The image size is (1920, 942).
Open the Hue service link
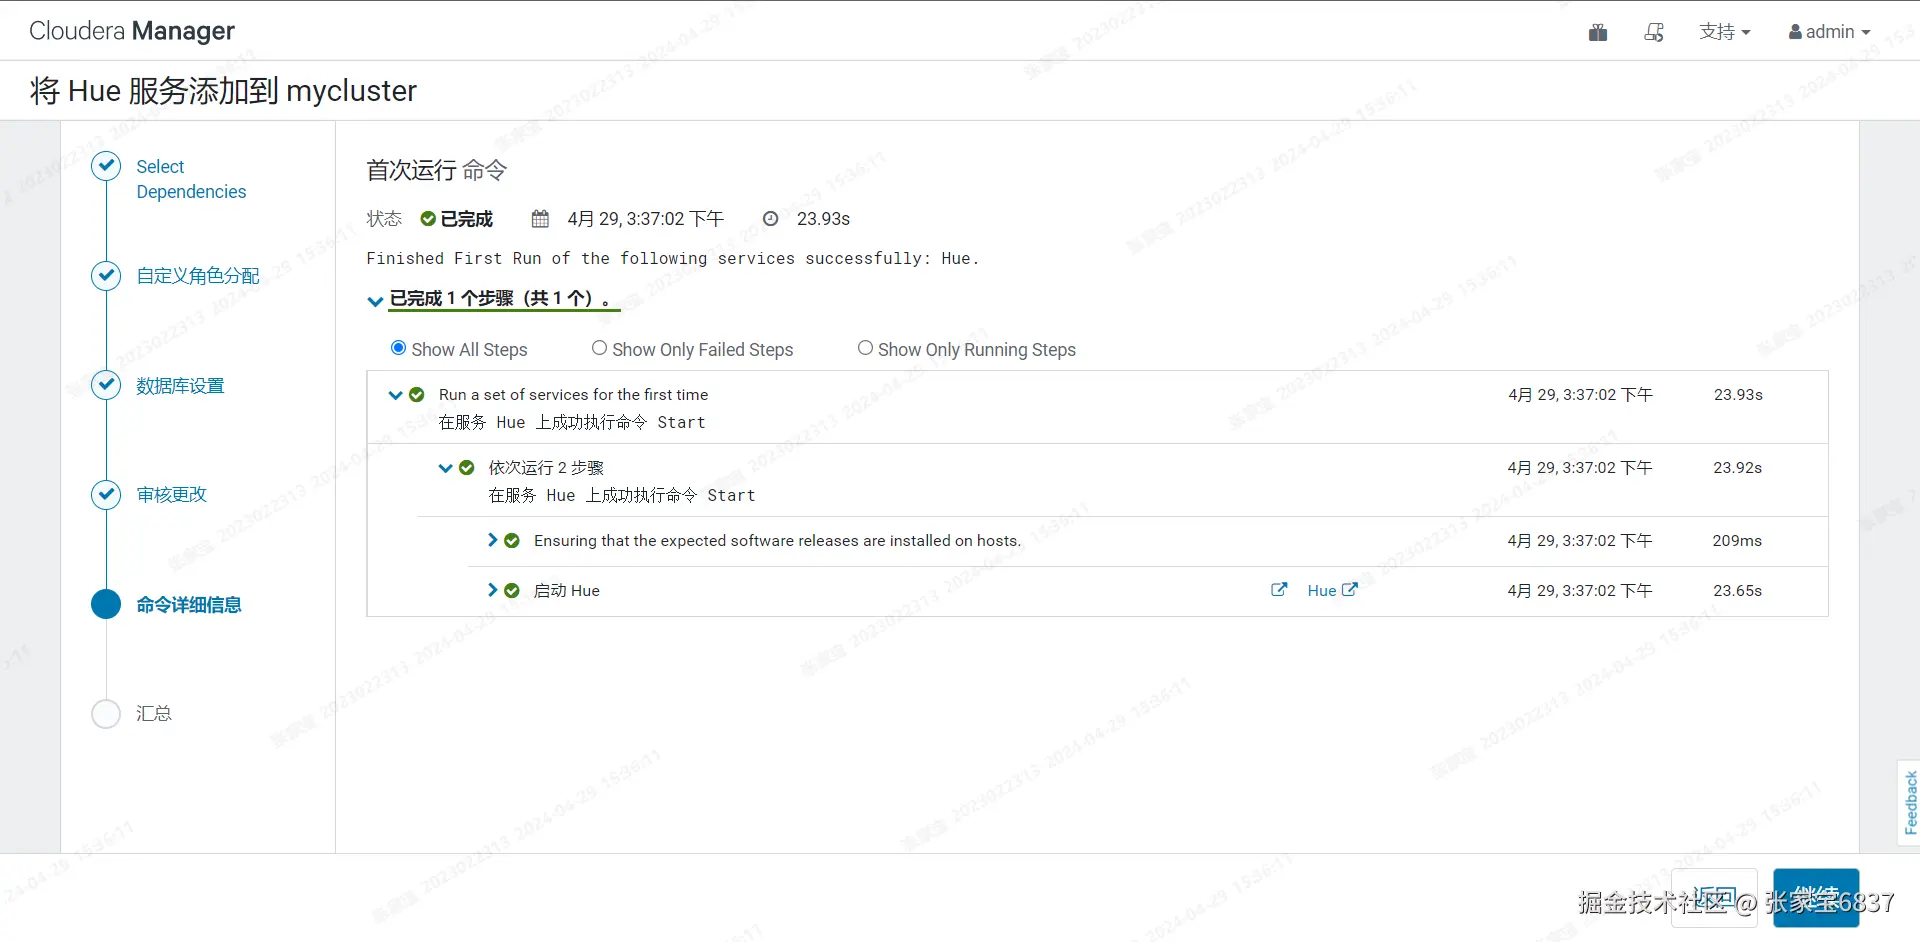[x=1332, y=591]
